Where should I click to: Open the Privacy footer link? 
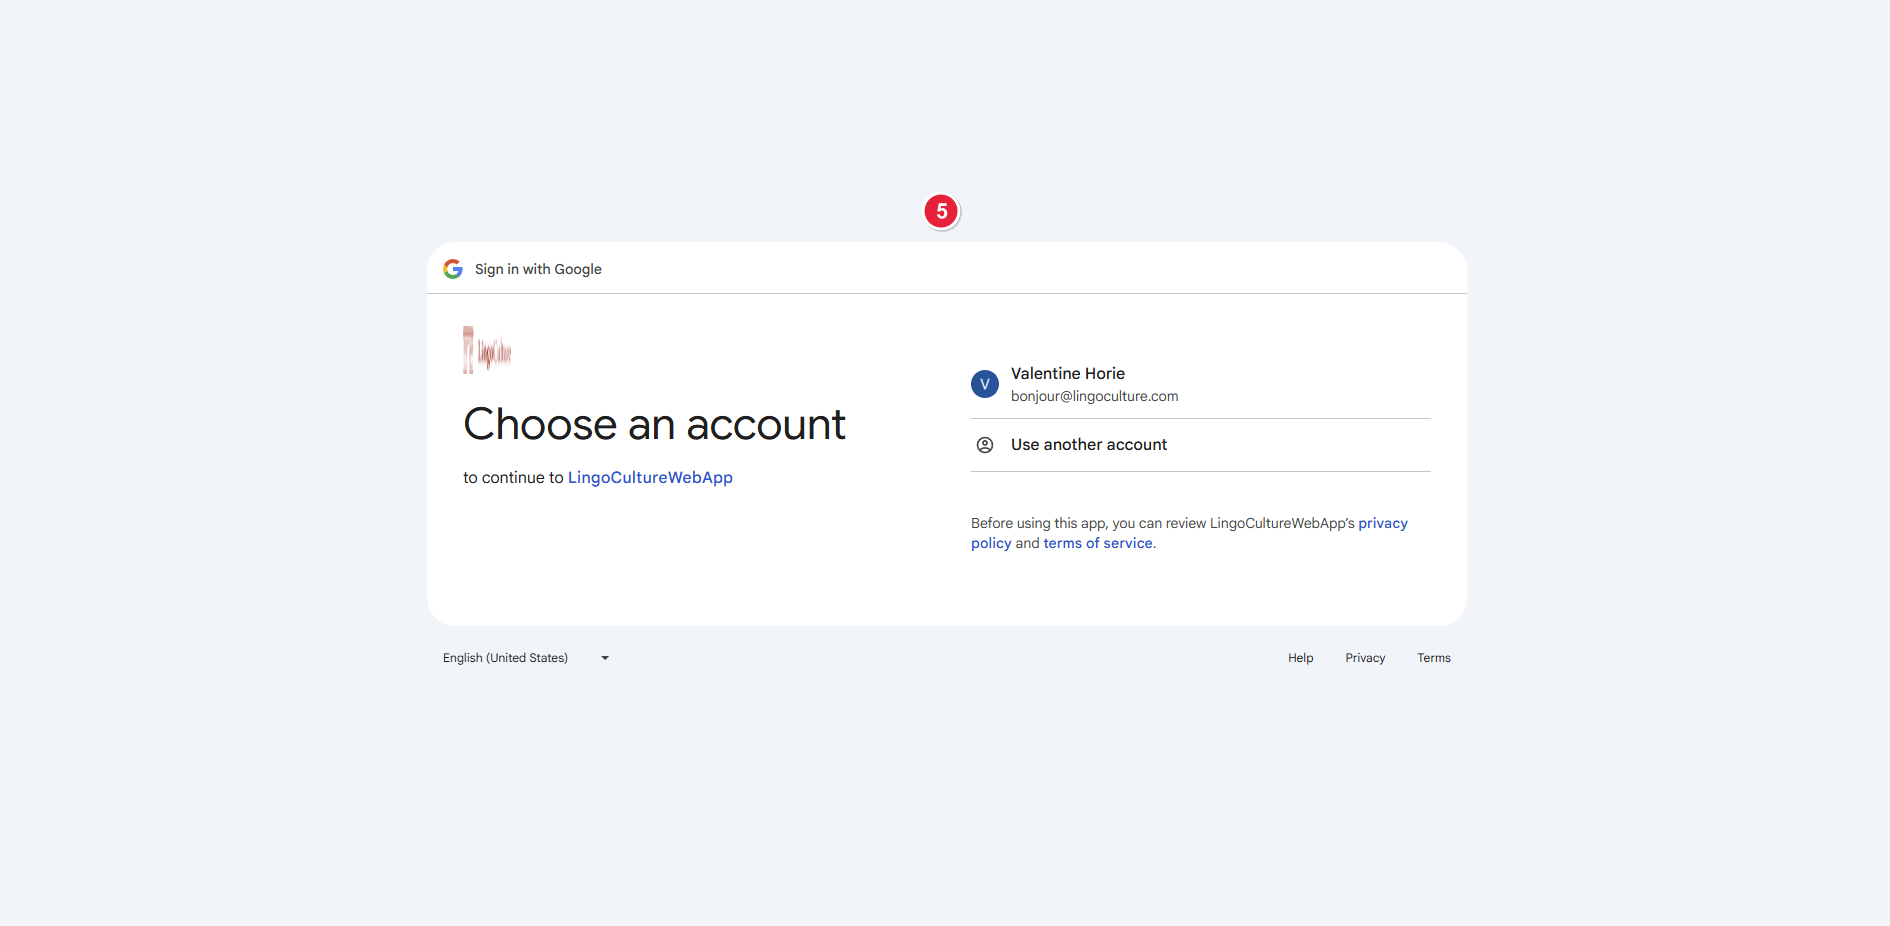pyautogui.click(x=1365, y=658)
